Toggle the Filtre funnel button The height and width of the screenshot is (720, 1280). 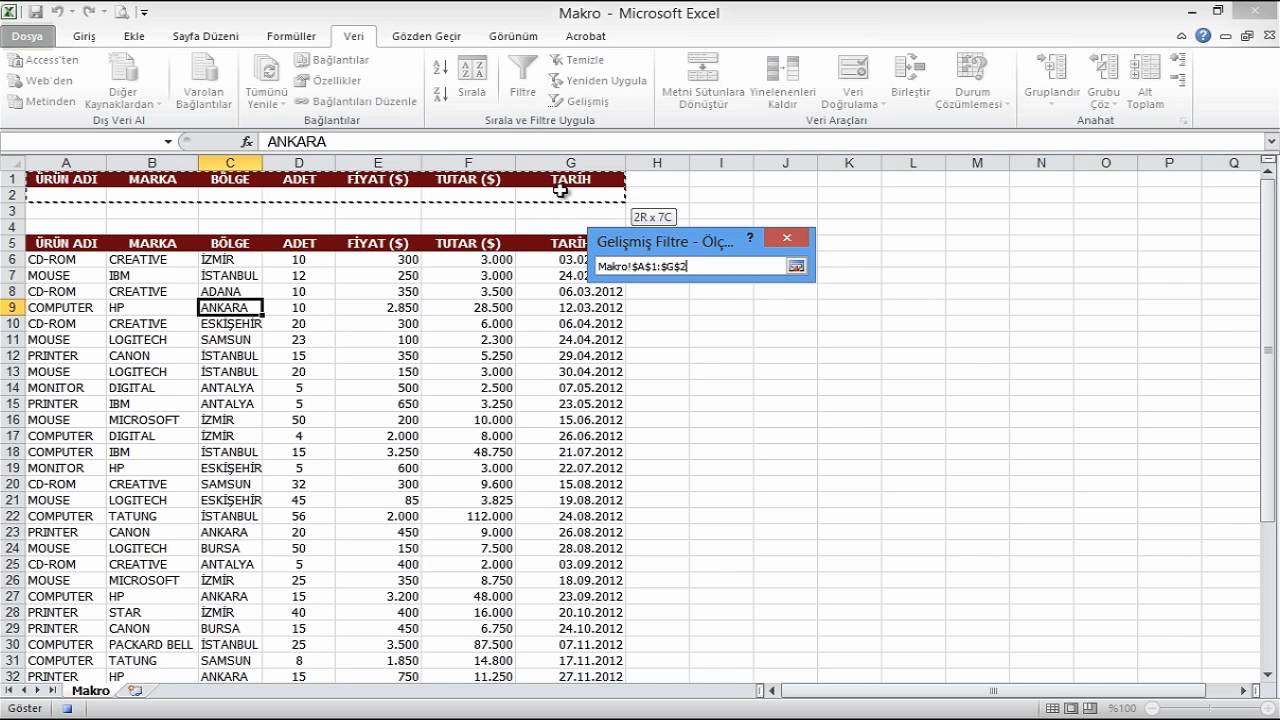point(523,78)
